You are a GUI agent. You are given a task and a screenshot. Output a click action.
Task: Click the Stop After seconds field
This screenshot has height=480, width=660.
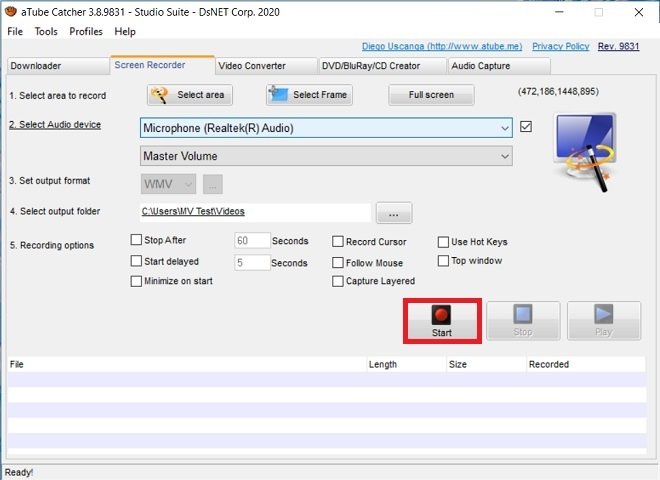pos(252,240)
